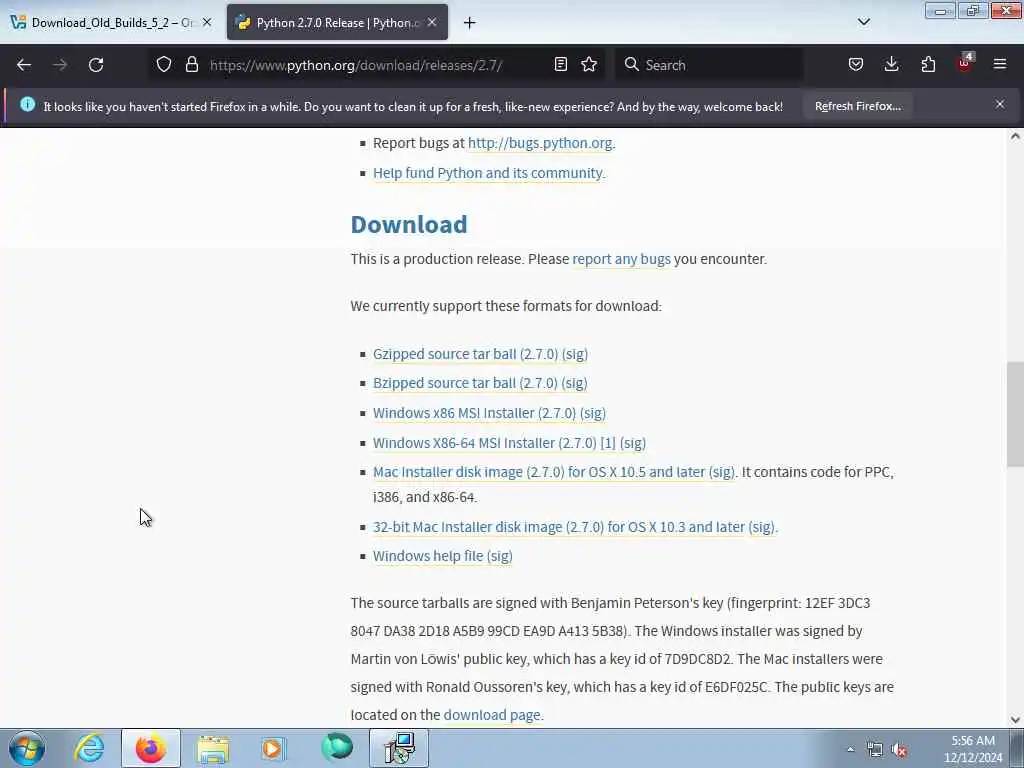
Task: Click the green round app taskbar icon
Action: 337,748
